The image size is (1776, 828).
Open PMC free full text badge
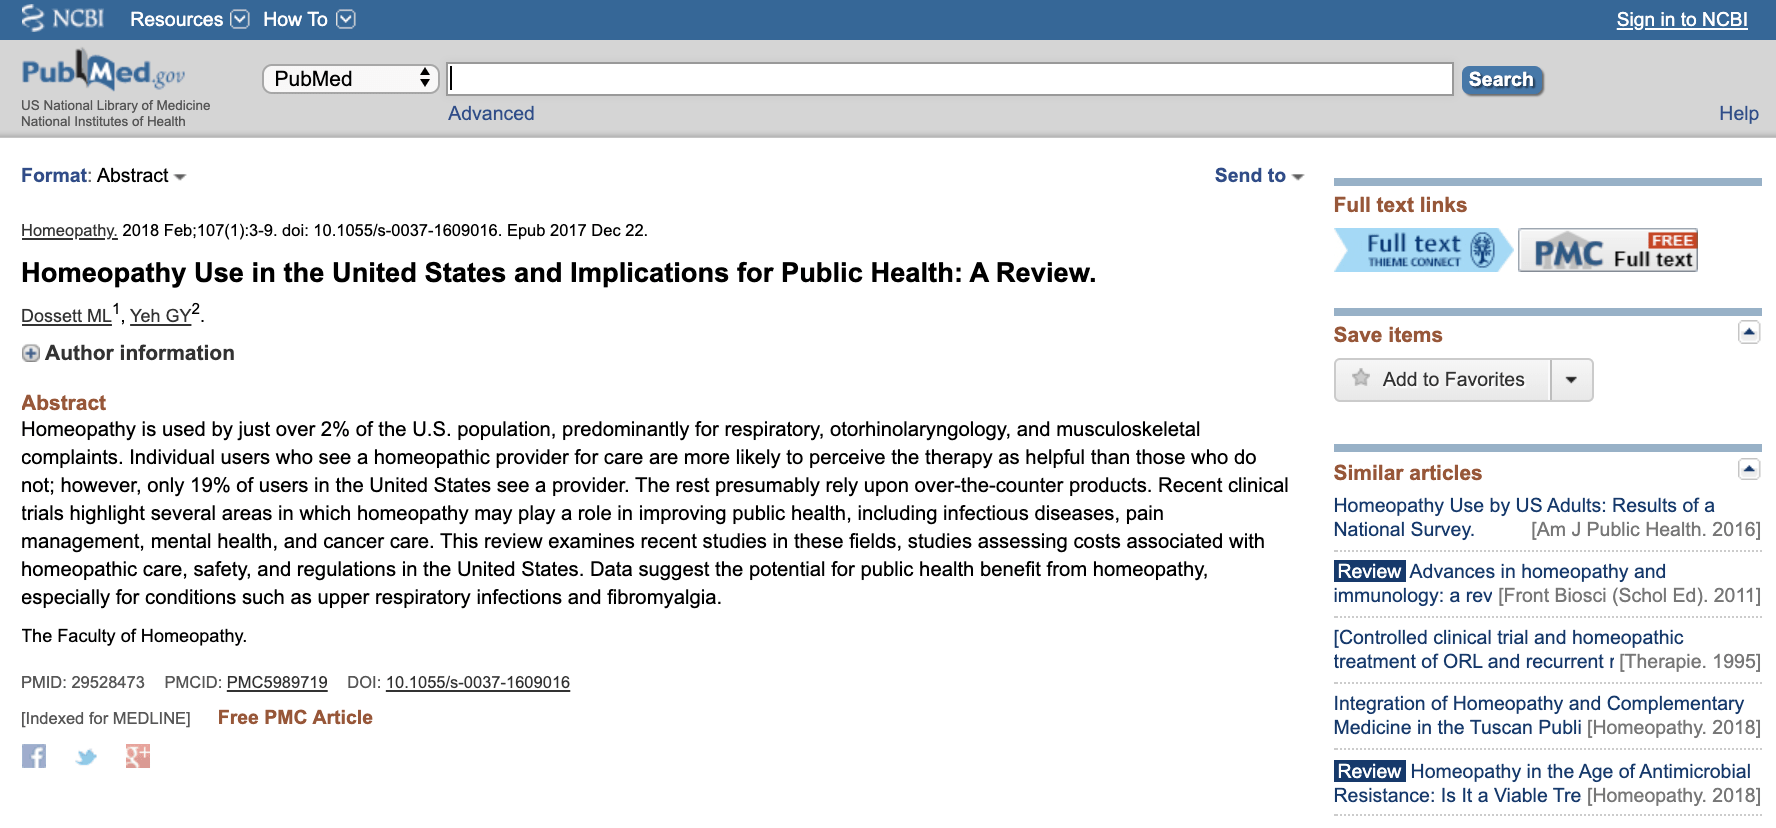click(1608, 250)
